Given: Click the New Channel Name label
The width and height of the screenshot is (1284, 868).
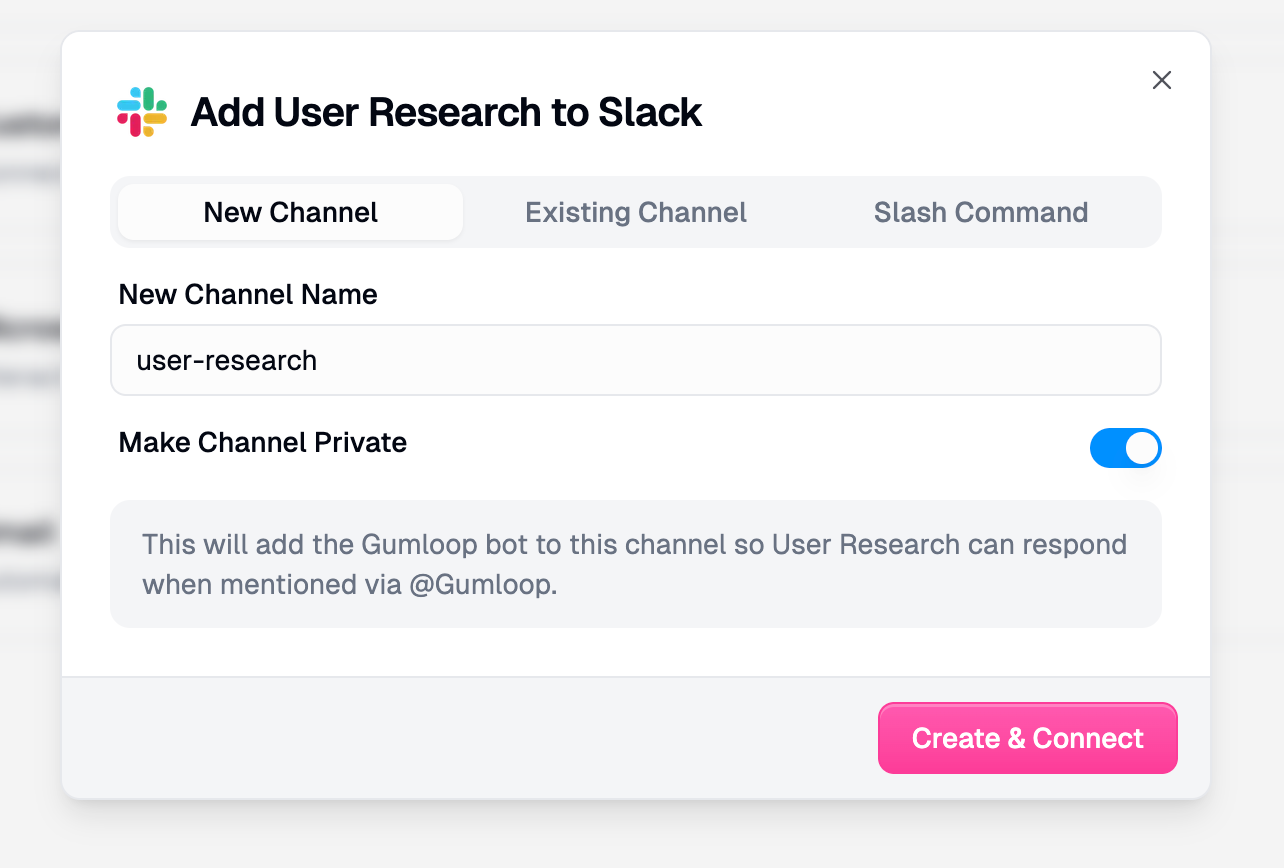Looking at the screenshot, I should pos(248,294).
